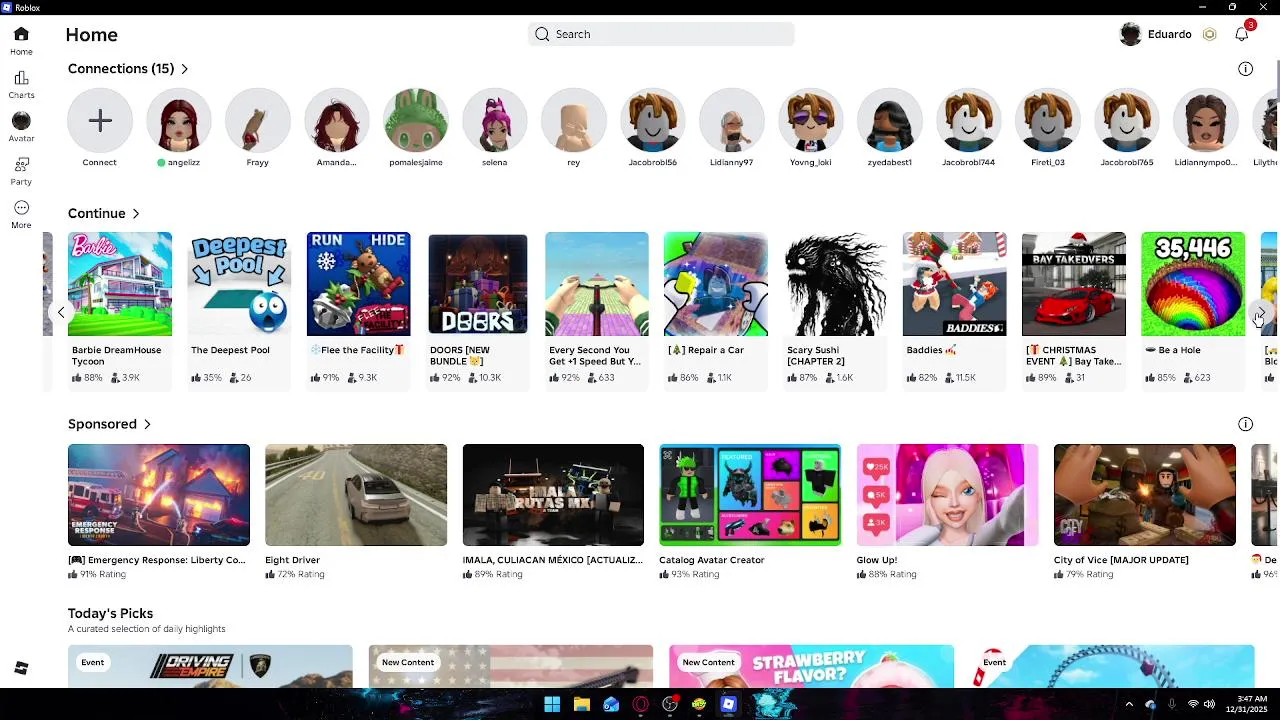This screenshot has width=1280, height=720.
Task: Click the Today's Picks heading
Action: (110, 613)
